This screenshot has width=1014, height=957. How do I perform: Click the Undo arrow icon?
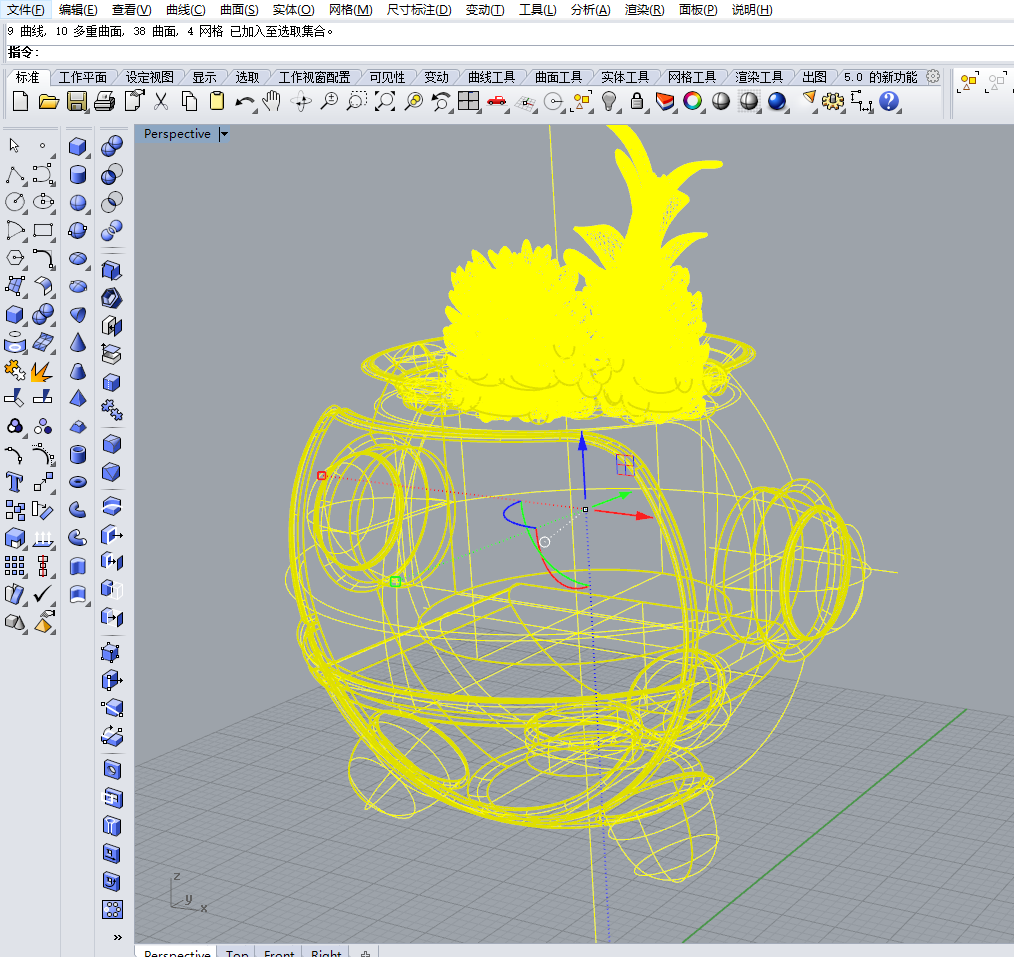(244, 102)
